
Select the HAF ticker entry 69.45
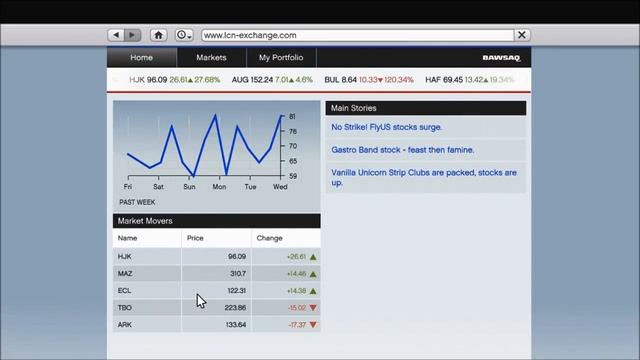pyautogui.click(x=469, y=80)
